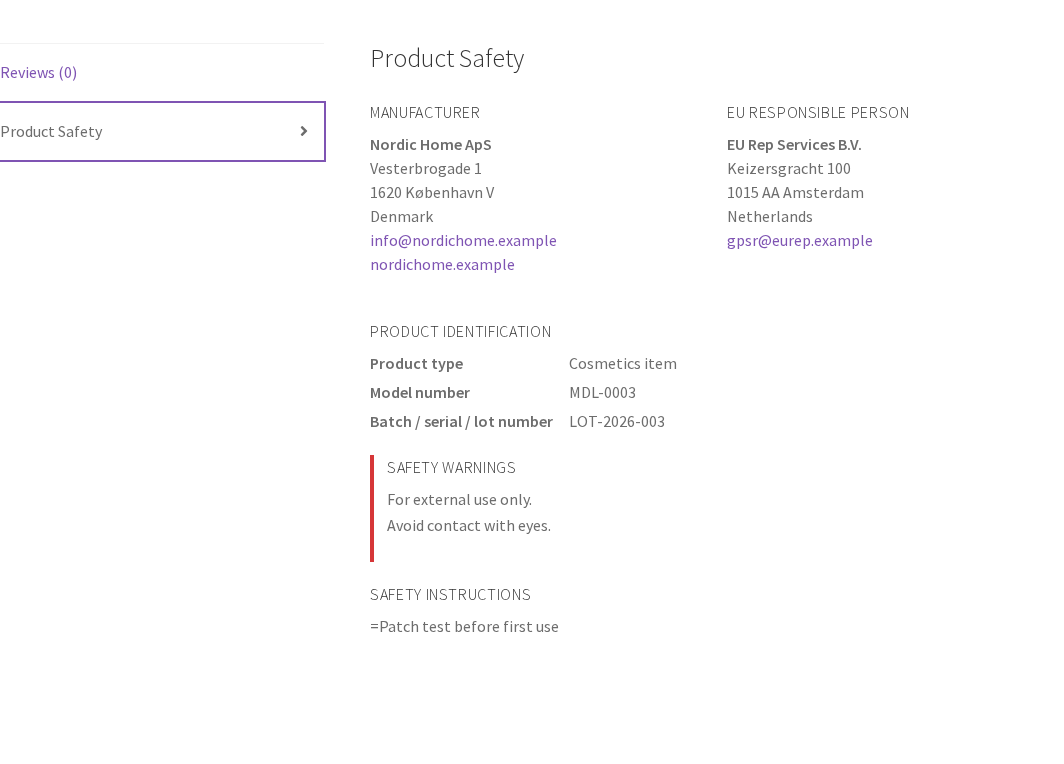Click the MANUFACTURER section heading
Image resolution: width=1064 pixels, height=764 pixels.
[x=425, y=113]
